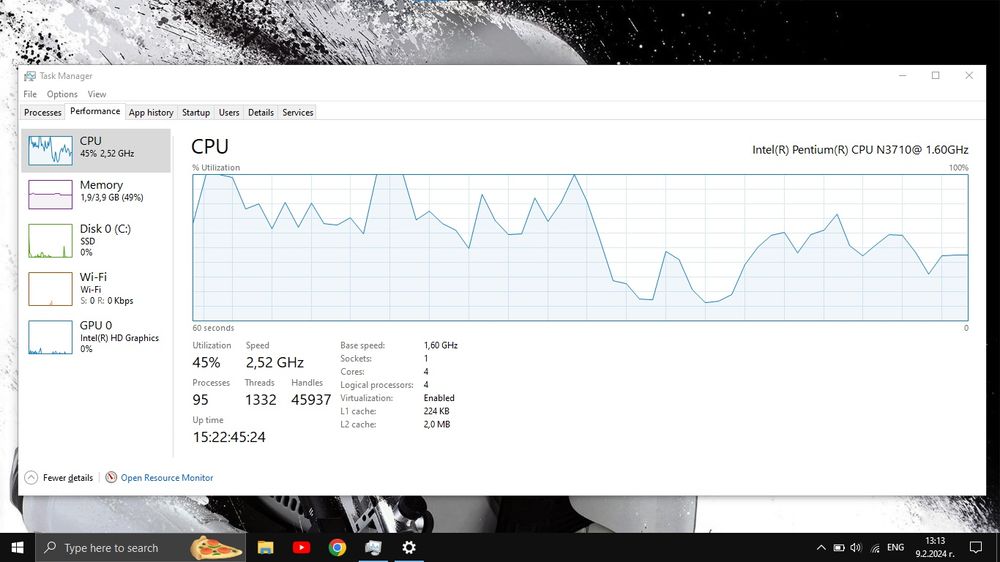1000x562 pixels.
Task: Click the Fewer details chevron icon
Action: 31,477
